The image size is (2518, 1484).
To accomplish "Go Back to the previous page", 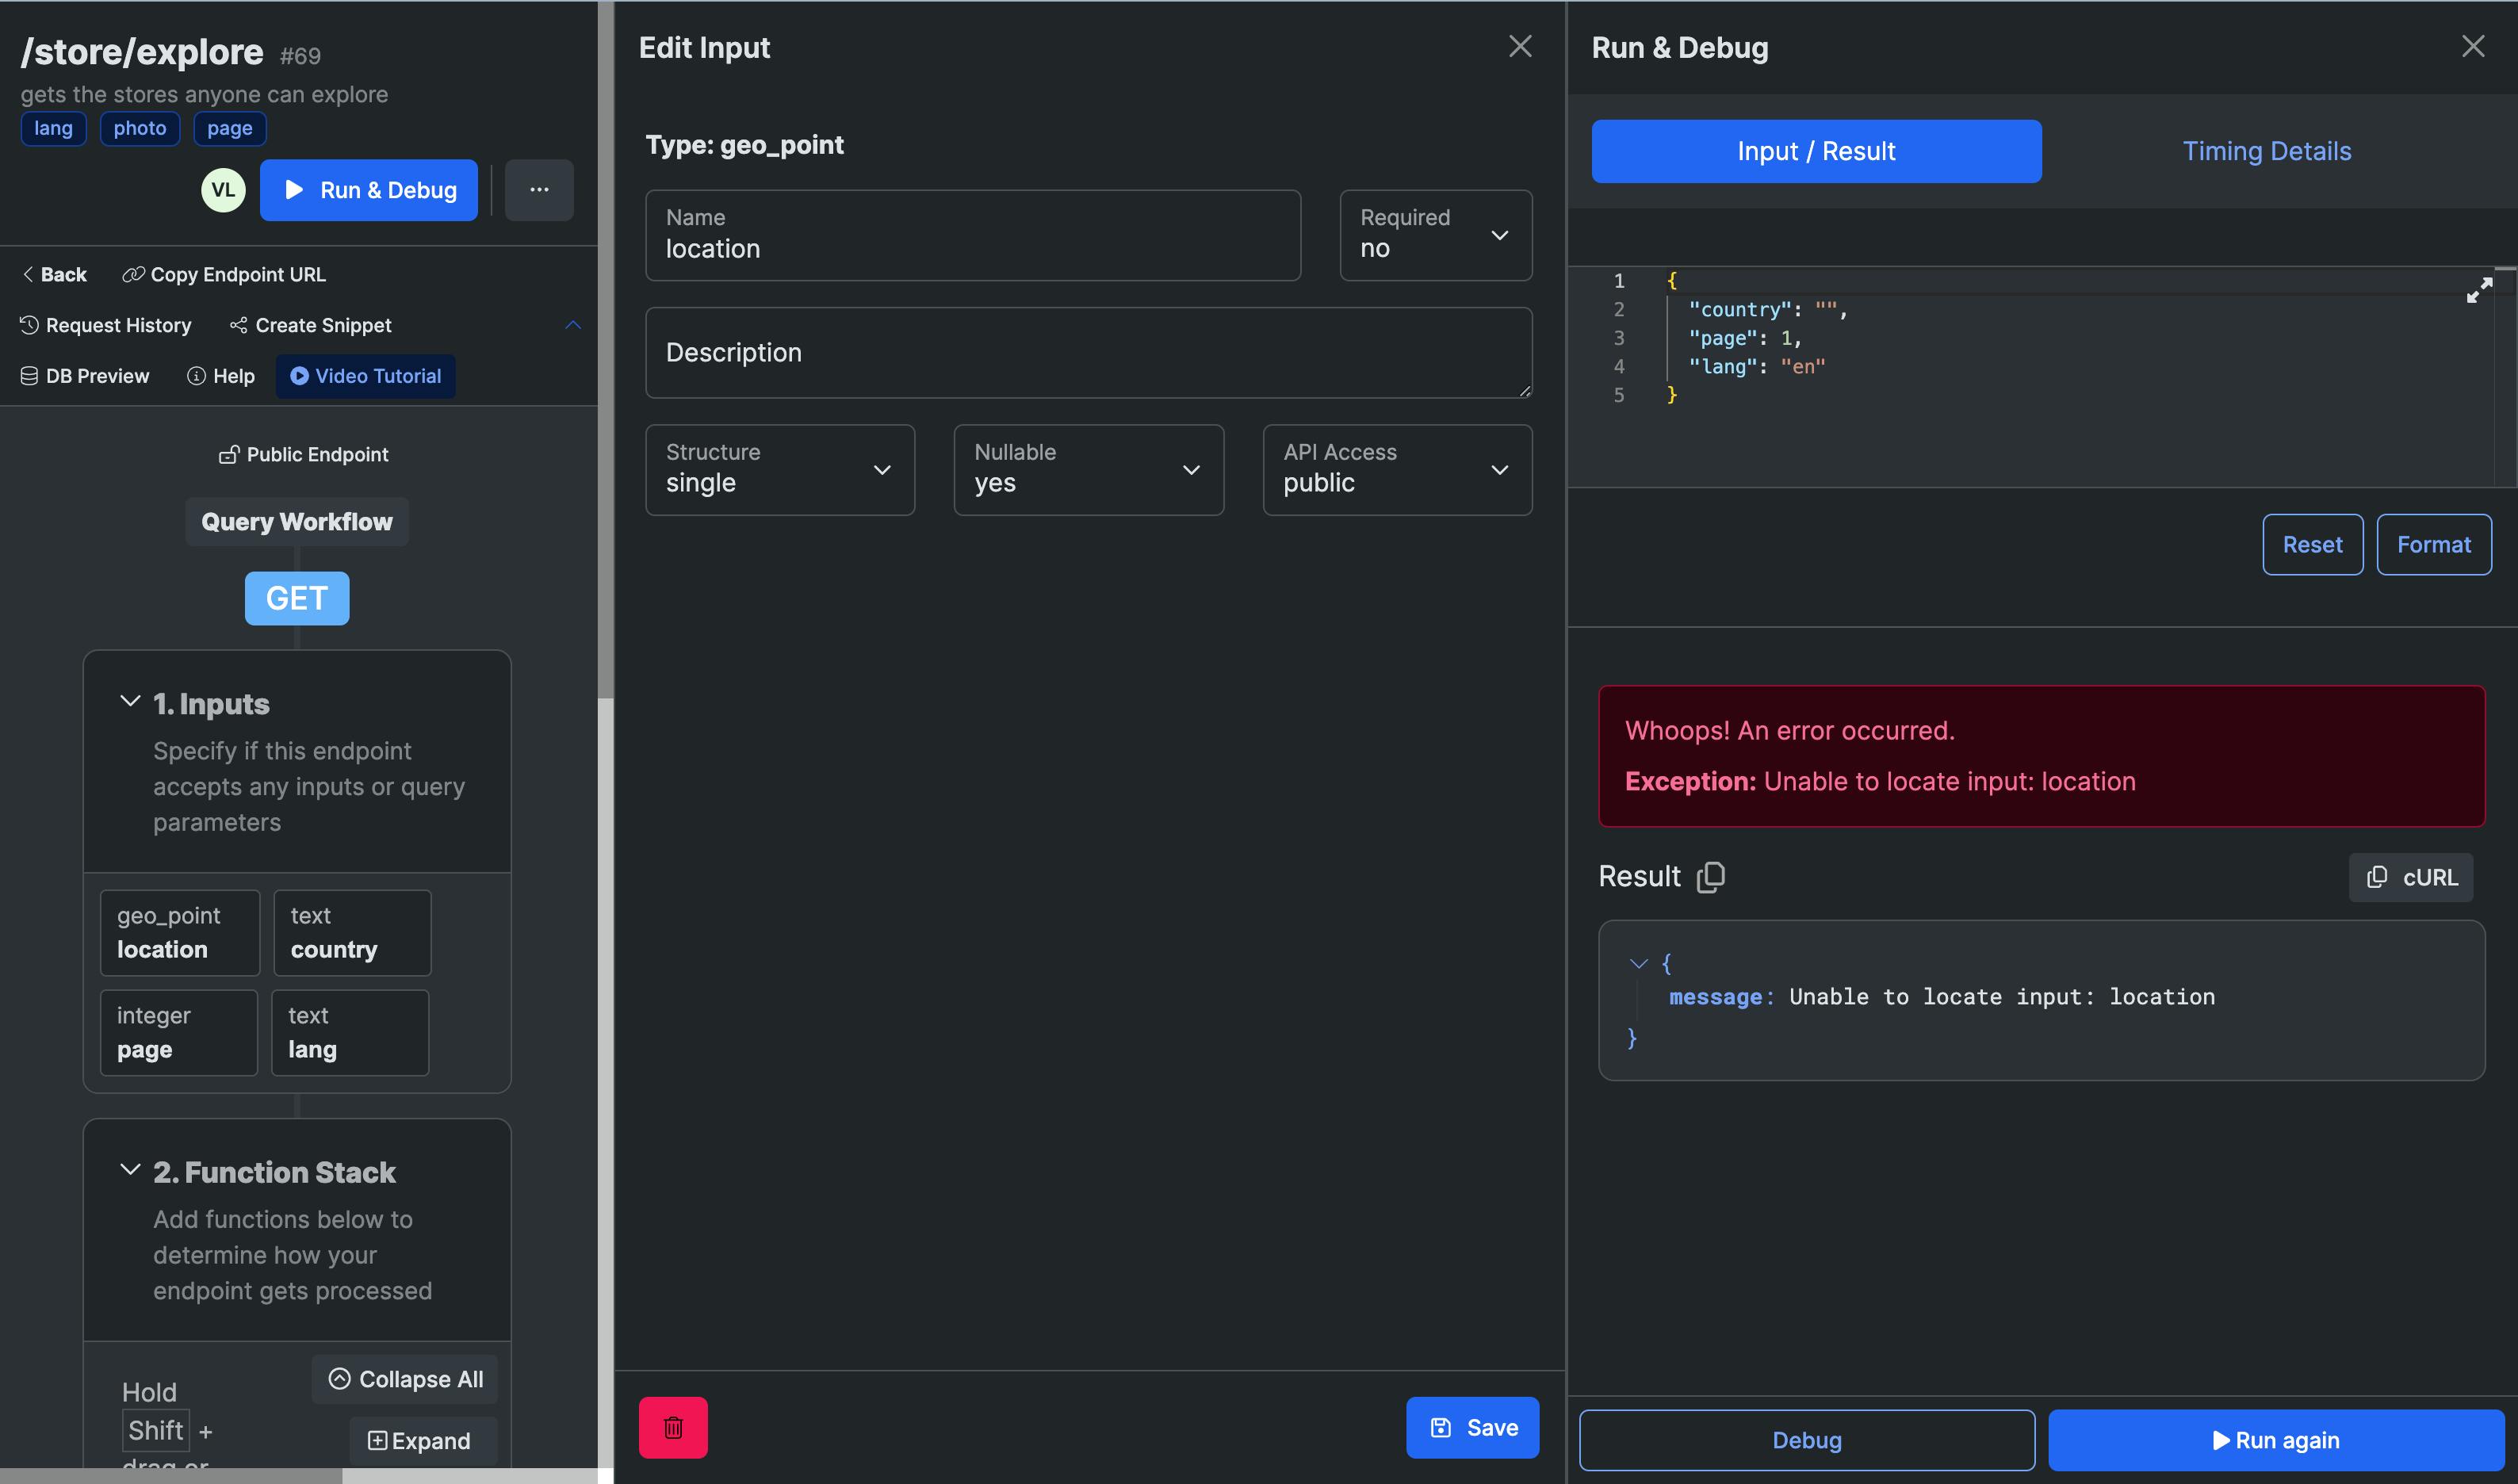I will pos(54,274).
